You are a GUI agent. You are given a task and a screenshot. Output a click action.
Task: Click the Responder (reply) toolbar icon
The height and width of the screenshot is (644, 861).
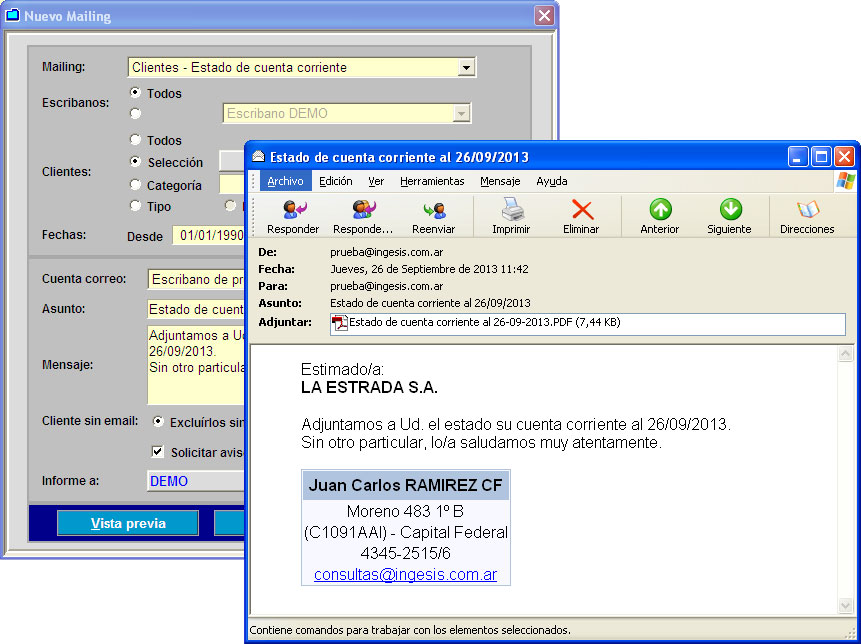[293, 217]
